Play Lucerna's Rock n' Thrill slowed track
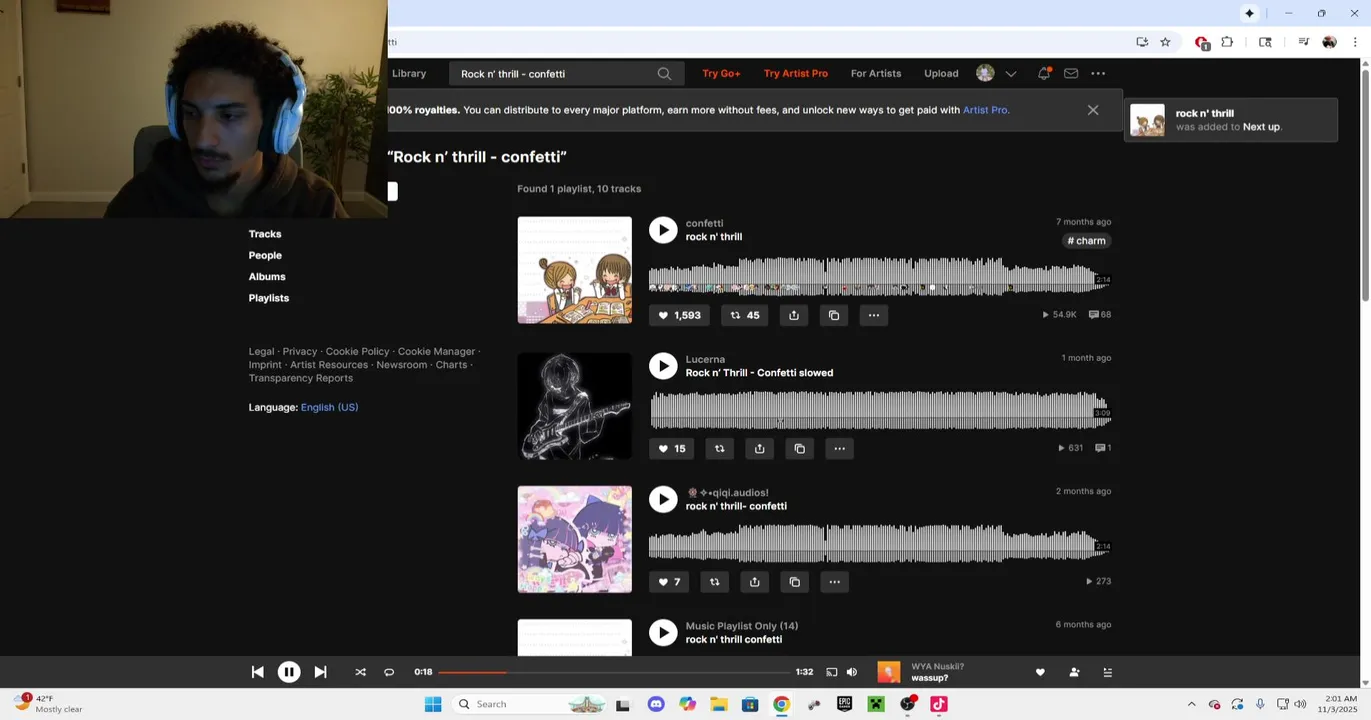 click(663, 366)
